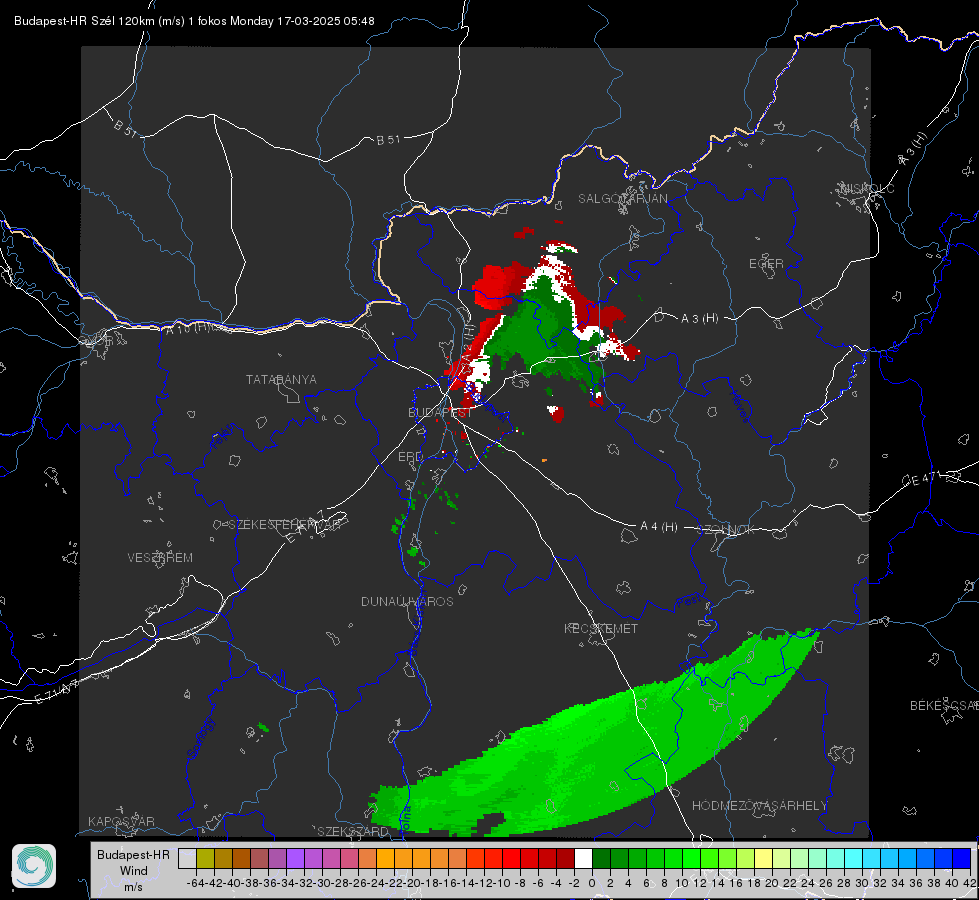Viewport: 979px width, 900px height.
Task: Click the TATABANYA city label
Action: [281, 380]
